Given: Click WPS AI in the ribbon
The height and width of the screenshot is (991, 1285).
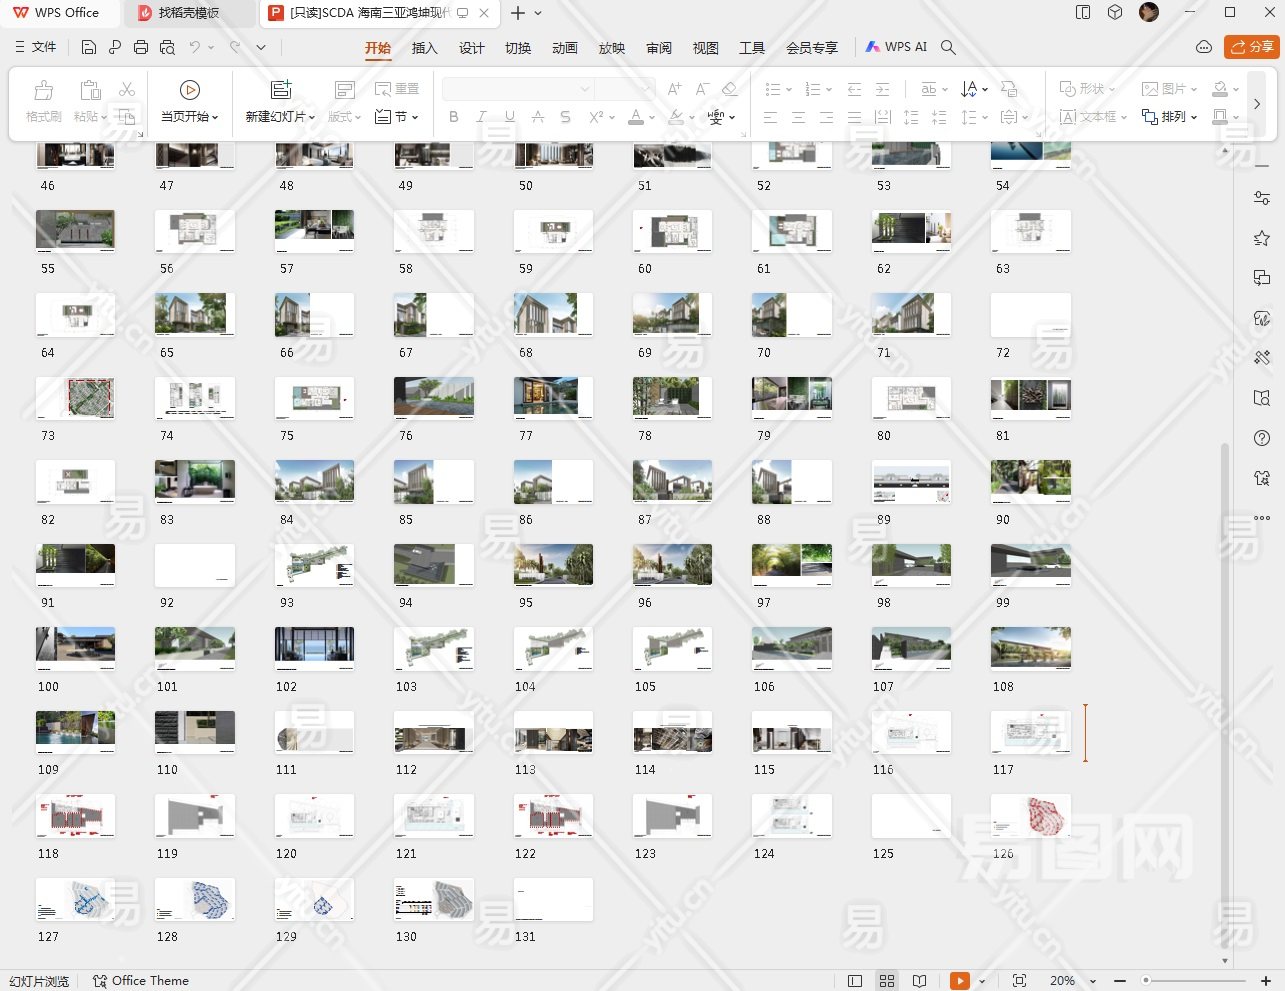Looking at the screenshot, I should [896, 47].
